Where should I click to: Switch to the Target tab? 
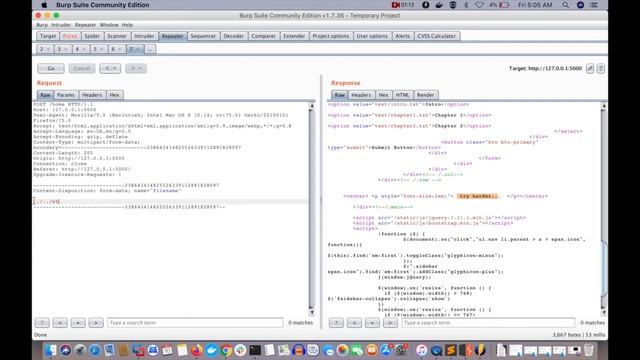tap(48, 36)
